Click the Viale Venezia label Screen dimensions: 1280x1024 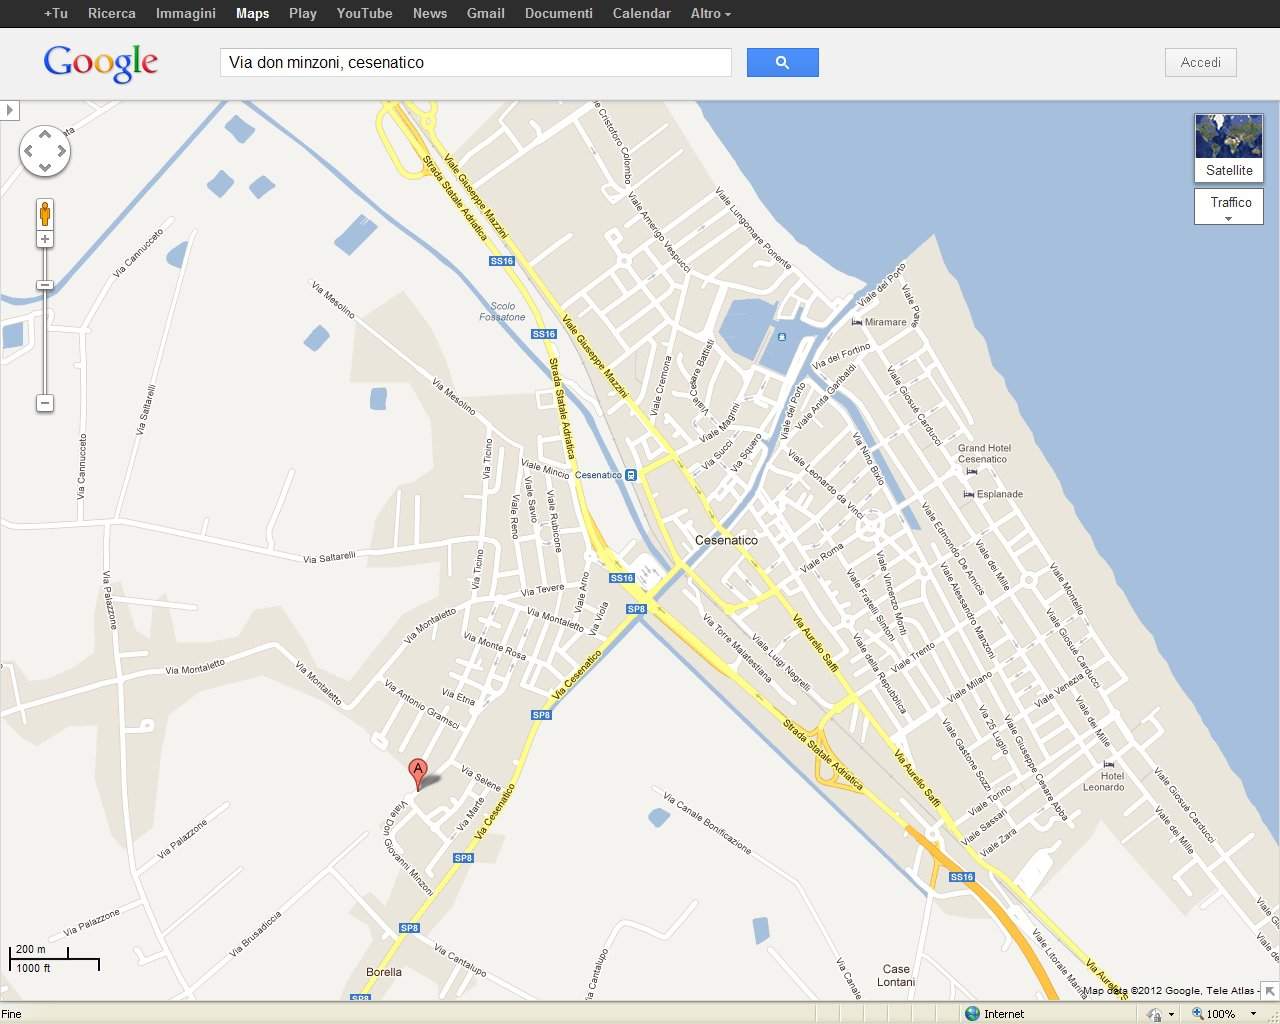[x=1058, y=689]
